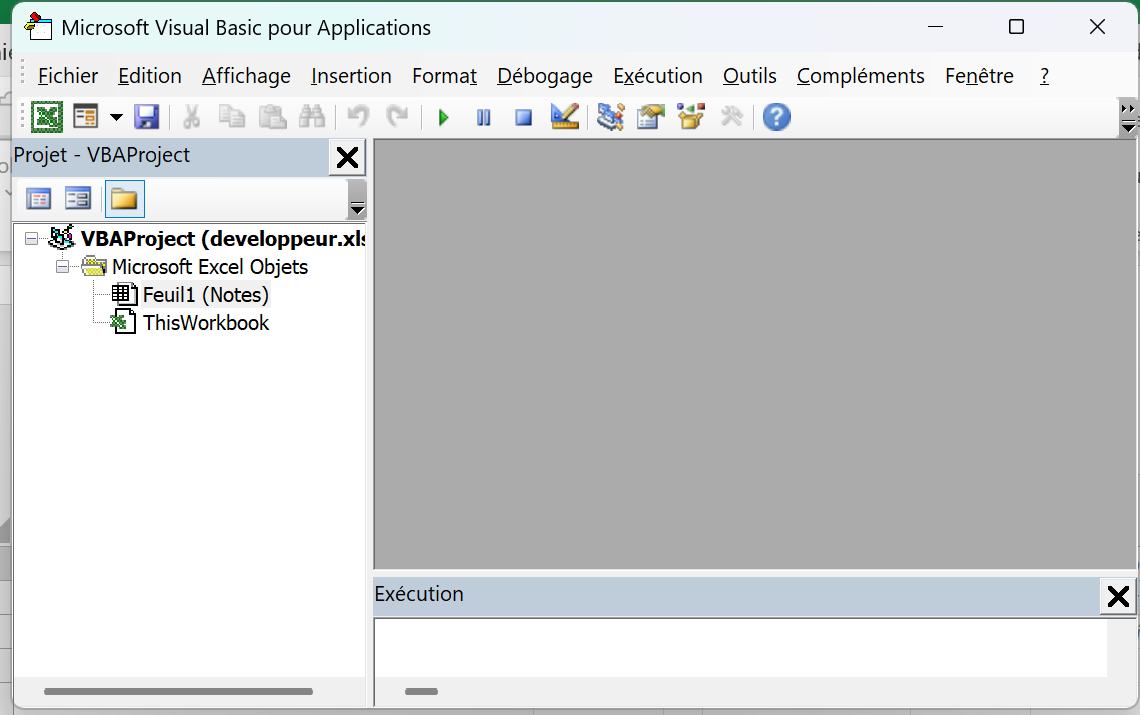Screen dimensions: 1140x715
Task: Open the Fenêtre menu
Action: tap(979, 76)
